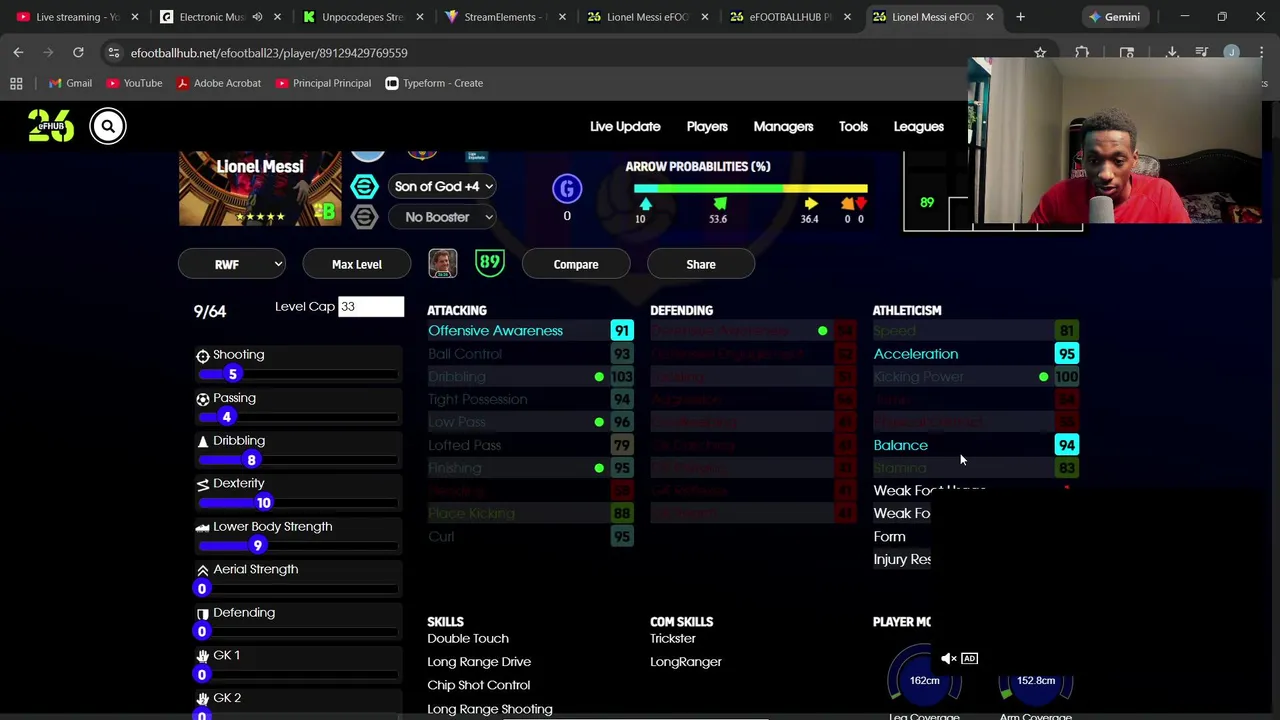The height and width of the screenshot is (720, 1280).
Task: Open the browser extensions puzzle icon
Action: [1082, 52]
